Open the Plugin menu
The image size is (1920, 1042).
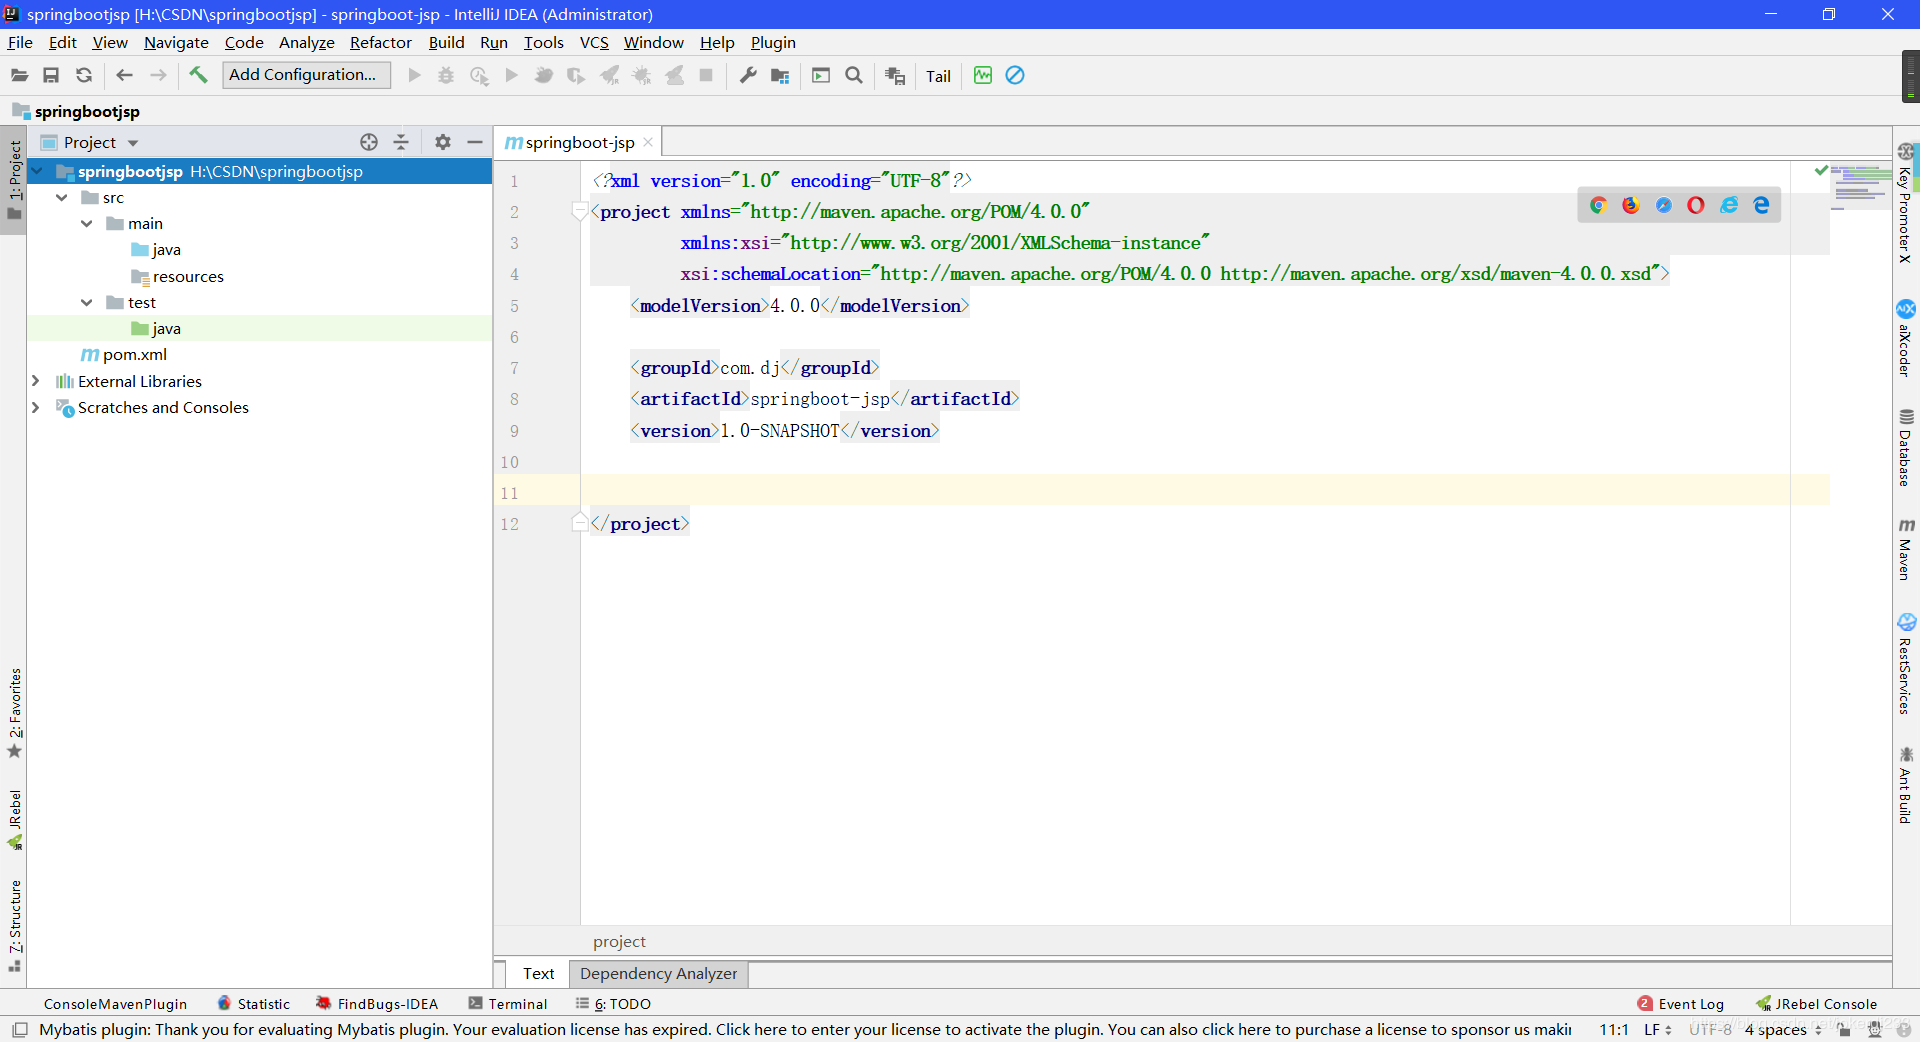click(x=773, y=42)
